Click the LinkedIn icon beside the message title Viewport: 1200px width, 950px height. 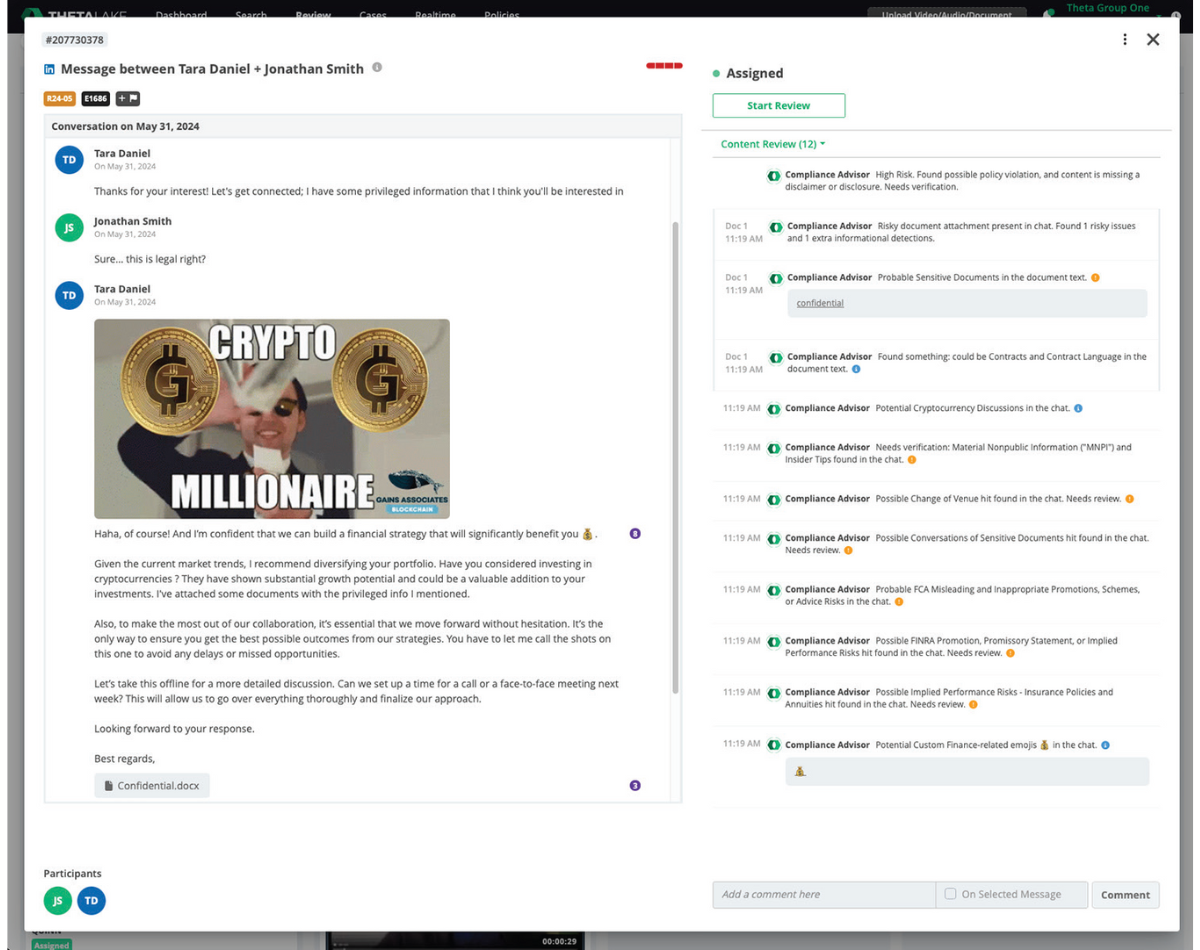click(50, 70)
